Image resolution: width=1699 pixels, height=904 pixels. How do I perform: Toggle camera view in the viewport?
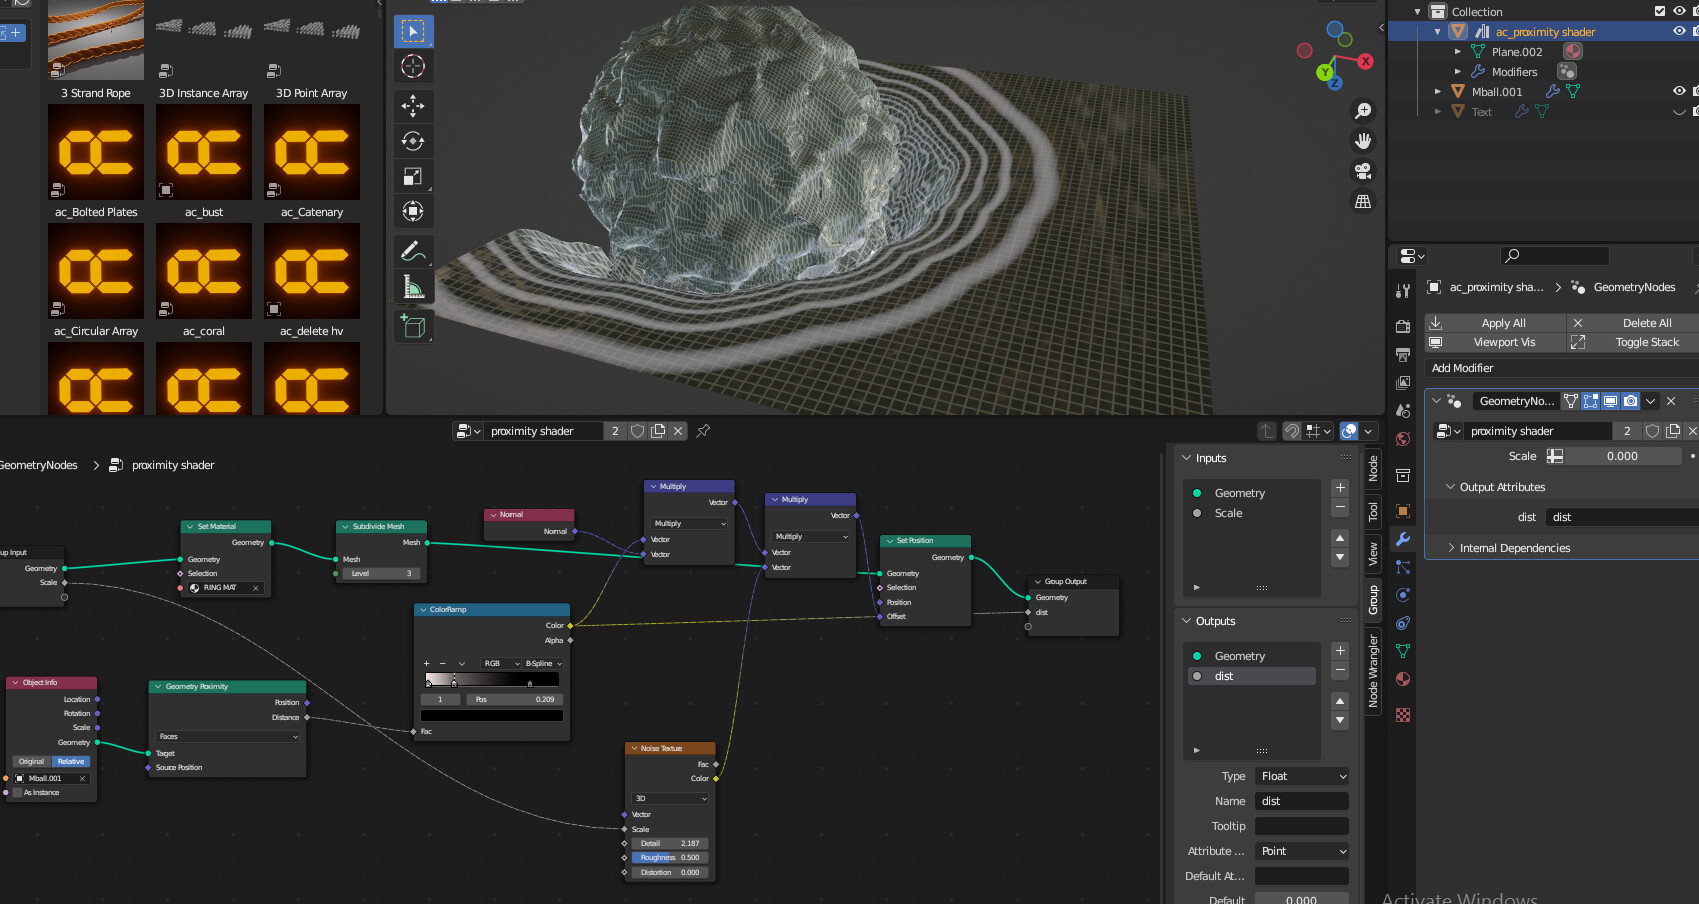(1362, 171)
